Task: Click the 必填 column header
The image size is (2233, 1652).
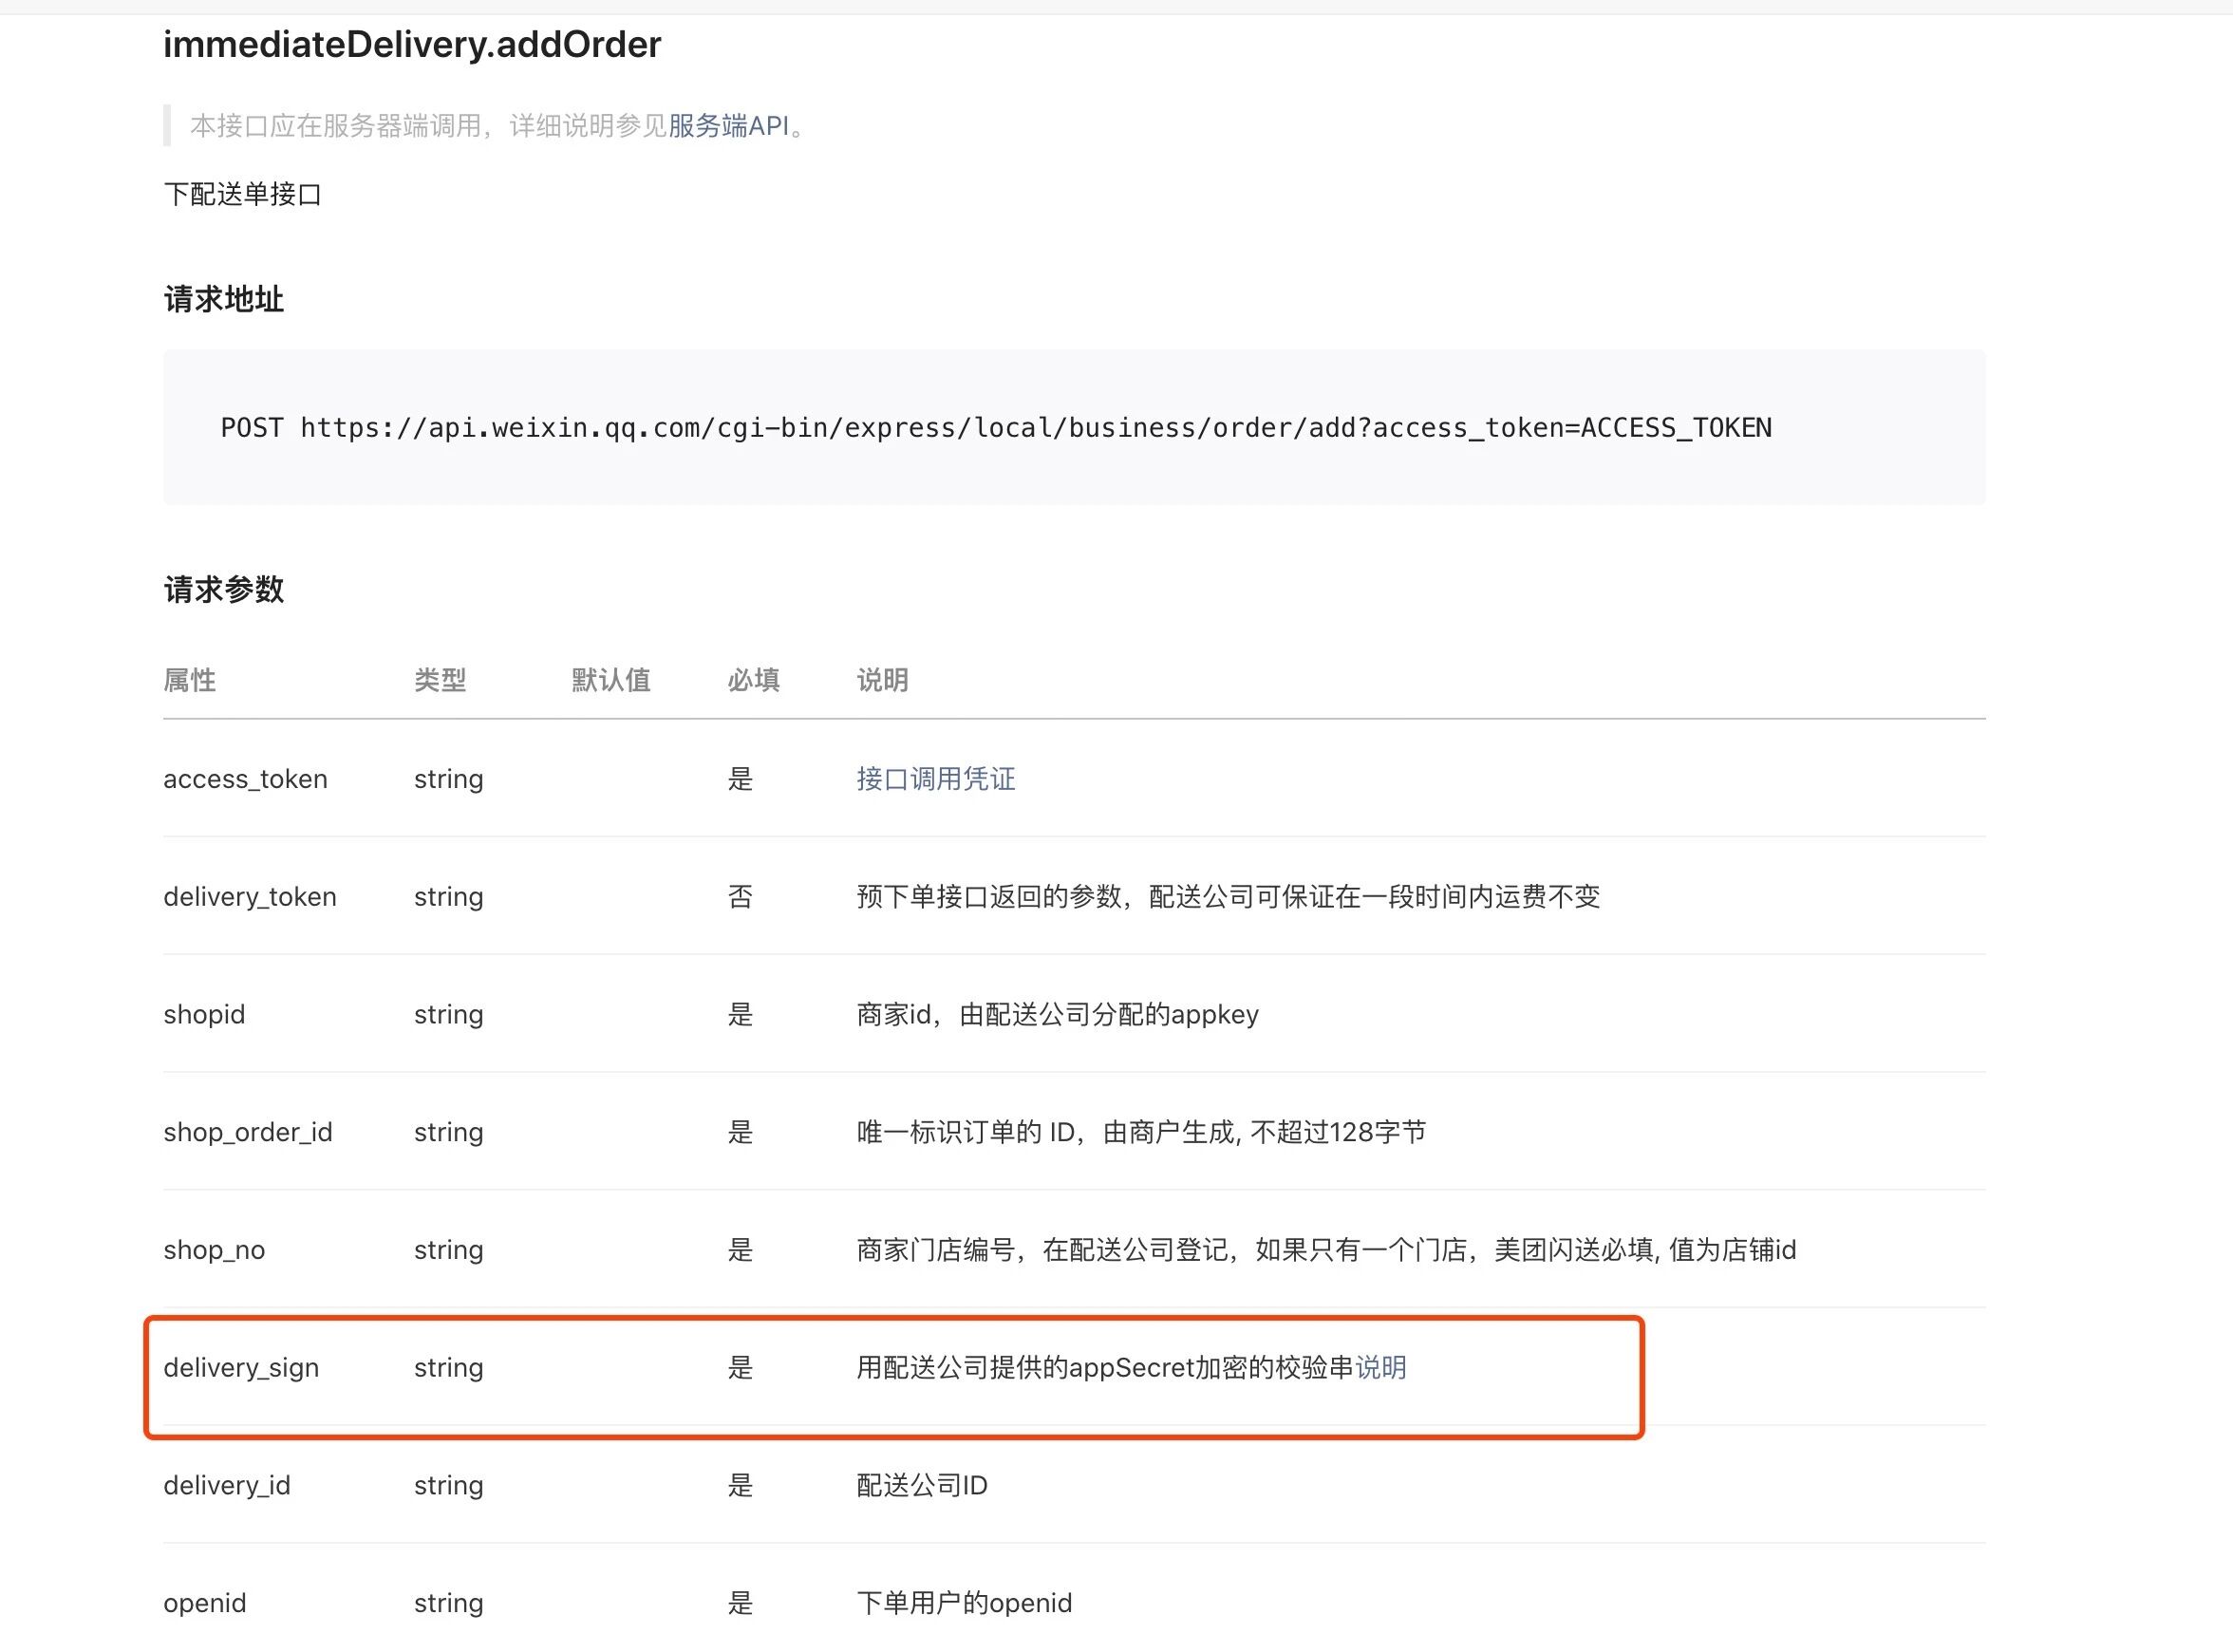Action: (x=753, y=680)
